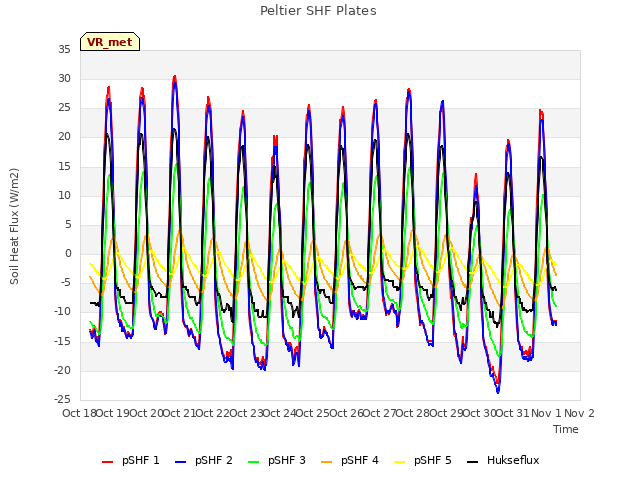Screen dimensions: 640x480
Task: Select the pSHF 1 legend entry
Action: (x=131, y=460)
